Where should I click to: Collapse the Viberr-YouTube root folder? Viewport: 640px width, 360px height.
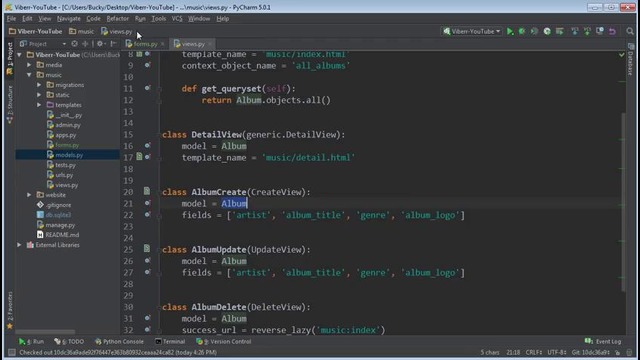click(x=19, y=55)
